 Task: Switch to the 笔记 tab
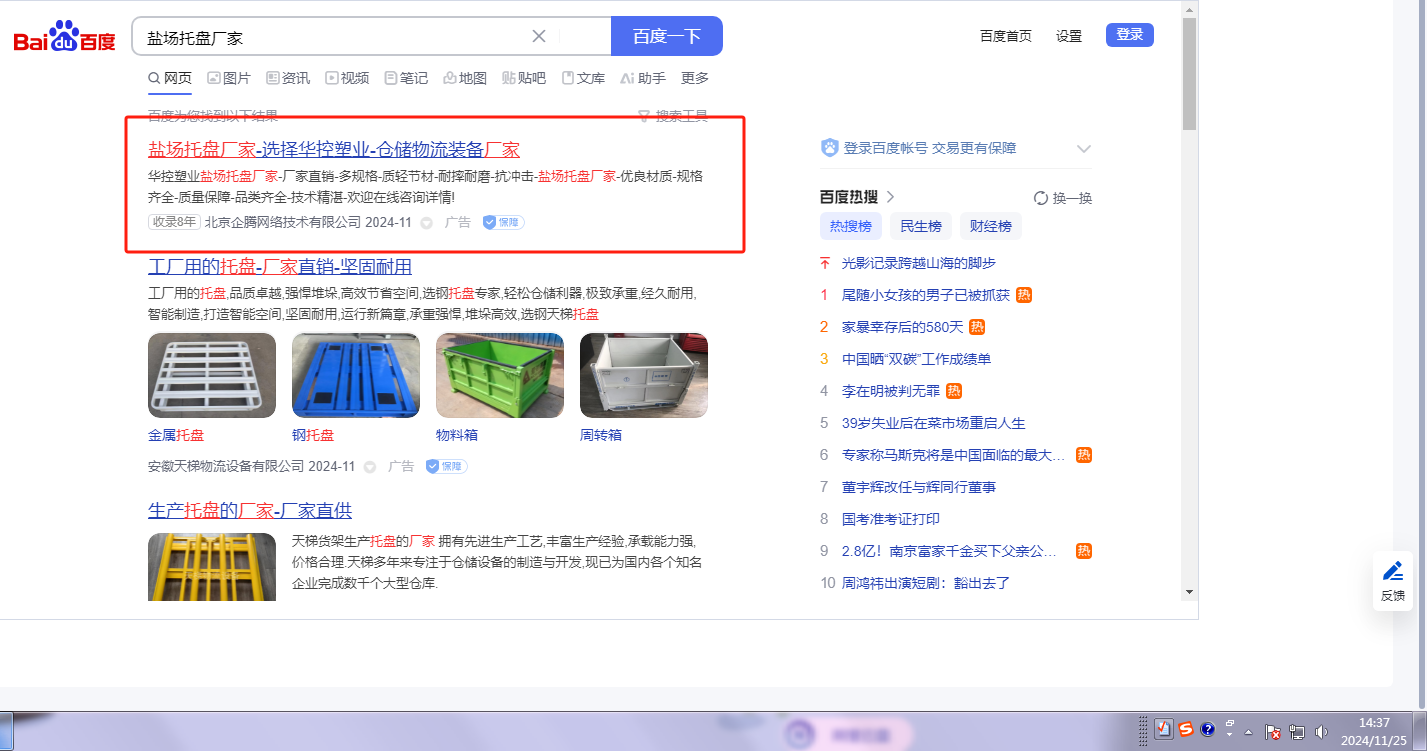406,78
